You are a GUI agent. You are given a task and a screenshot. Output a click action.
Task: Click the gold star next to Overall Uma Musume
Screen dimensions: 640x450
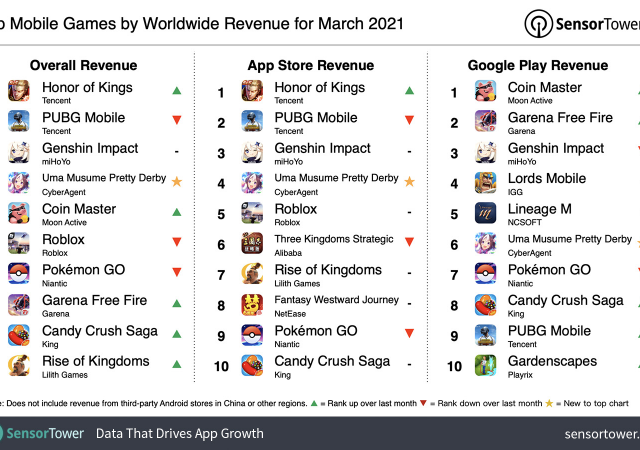[176, 182]
